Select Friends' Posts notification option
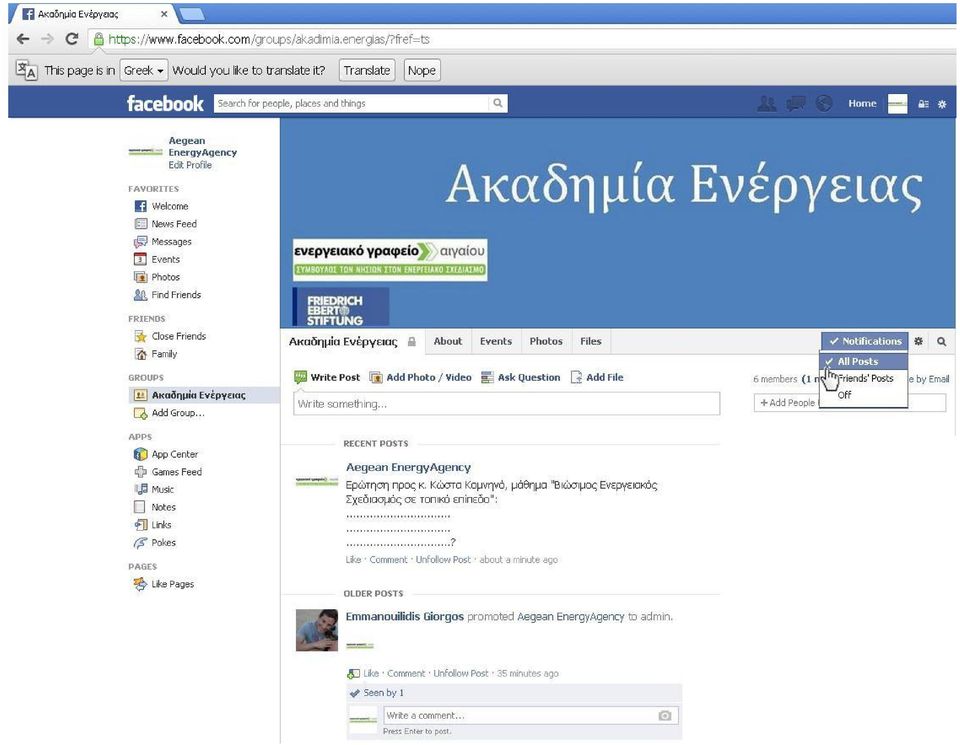The image size is (960, 745). pyautogui.click(x=863, y=378)
